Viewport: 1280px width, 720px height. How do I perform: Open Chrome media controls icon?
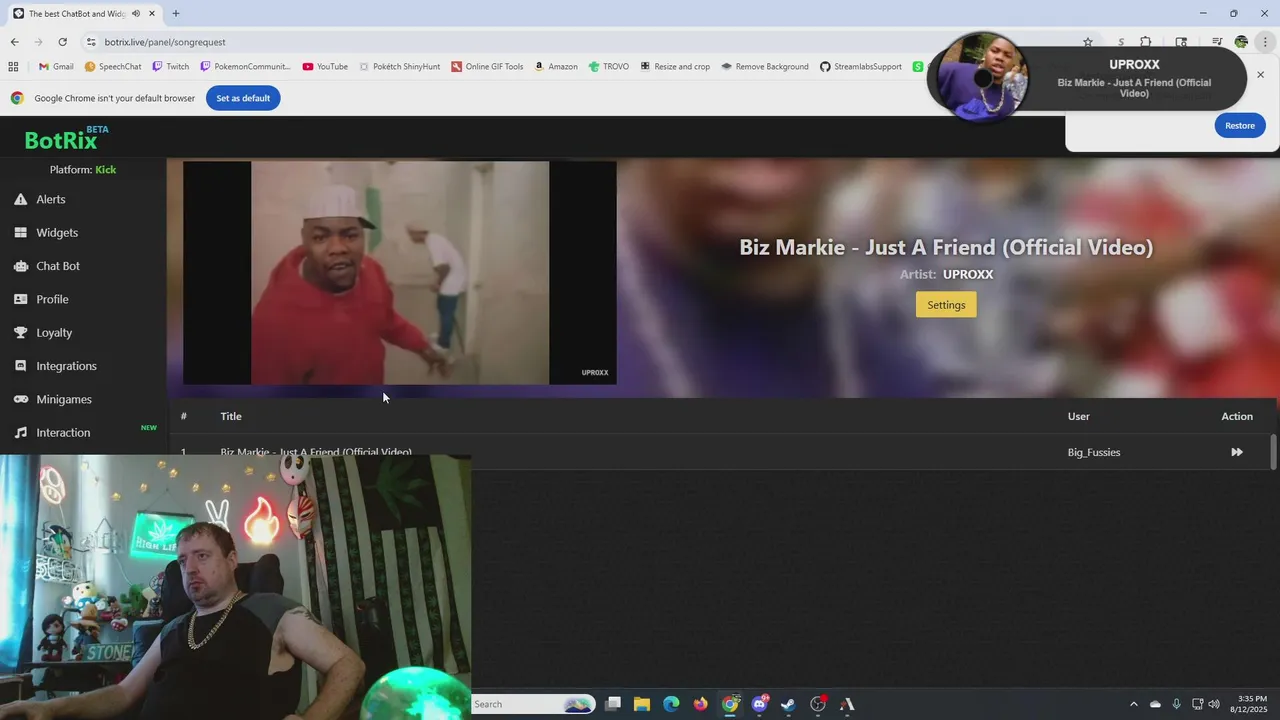1217,42
